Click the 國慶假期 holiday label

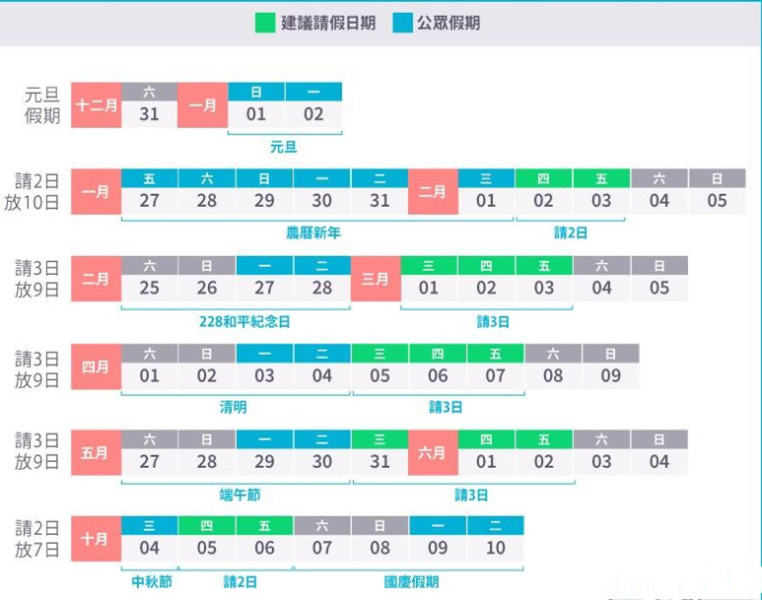click(411, 582)
